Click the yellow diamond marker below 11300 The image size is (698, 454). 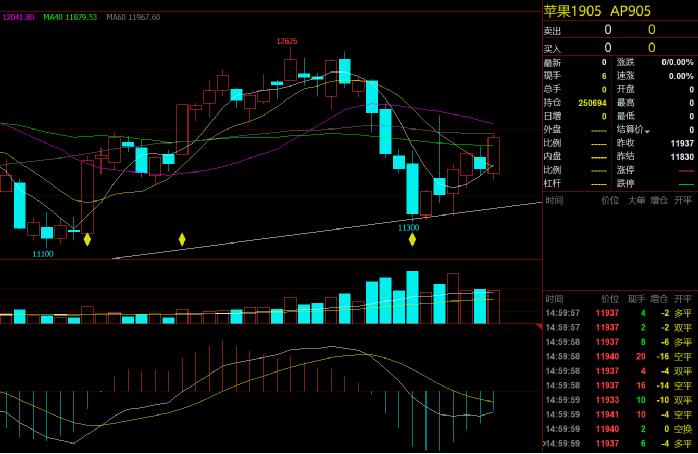coord(412,239)
